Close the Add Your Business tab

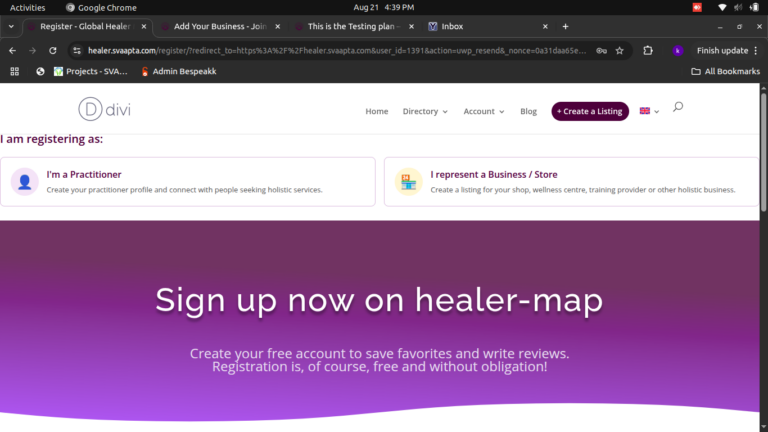point(278,26)
